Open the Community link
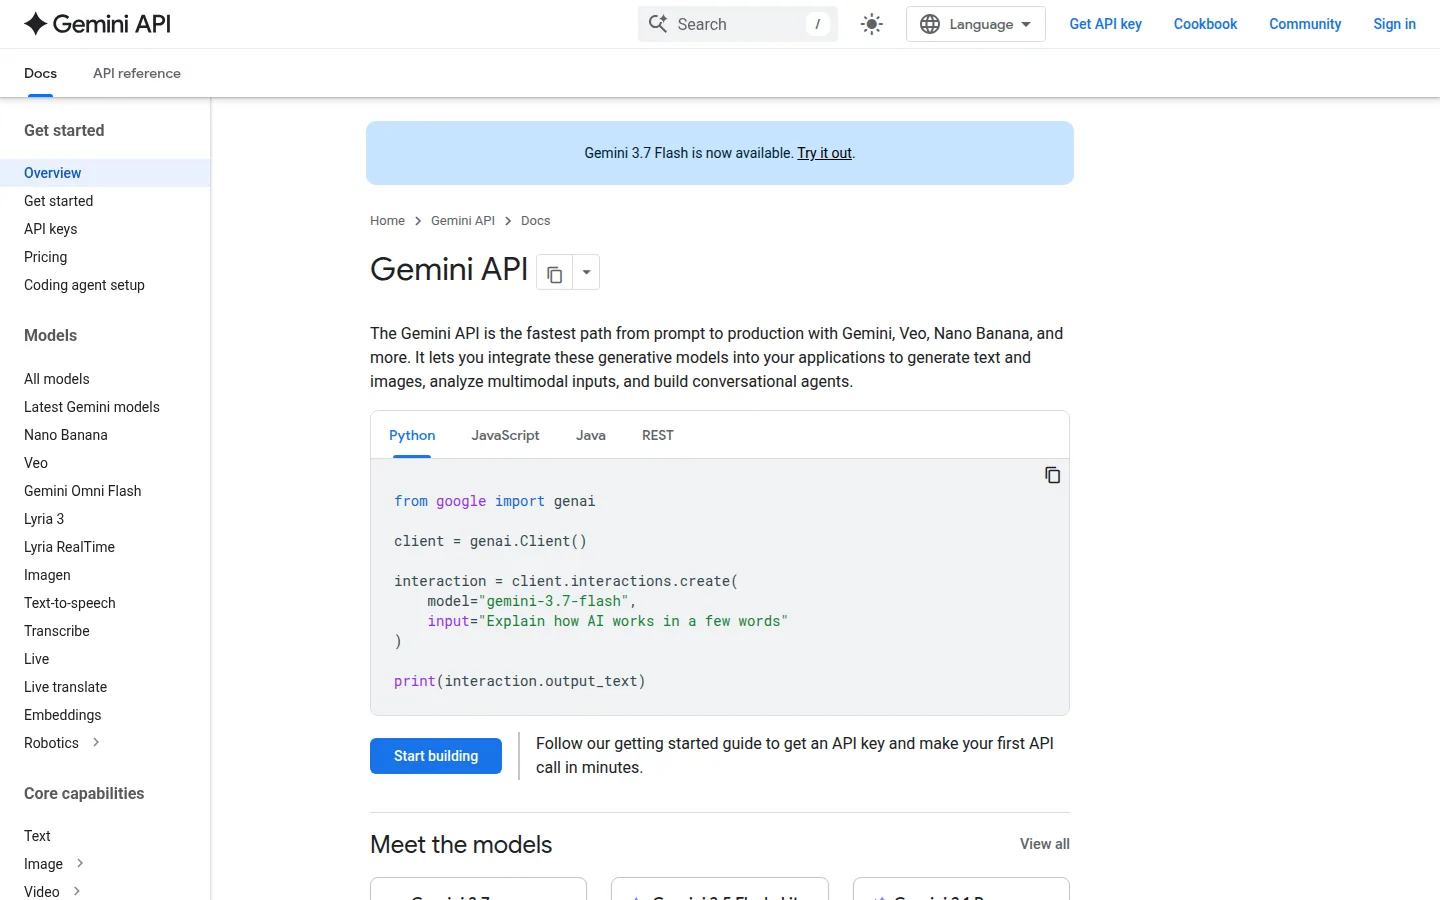Image resolution: width=1440 pixels, height=900 pixels. (1305, 24)
